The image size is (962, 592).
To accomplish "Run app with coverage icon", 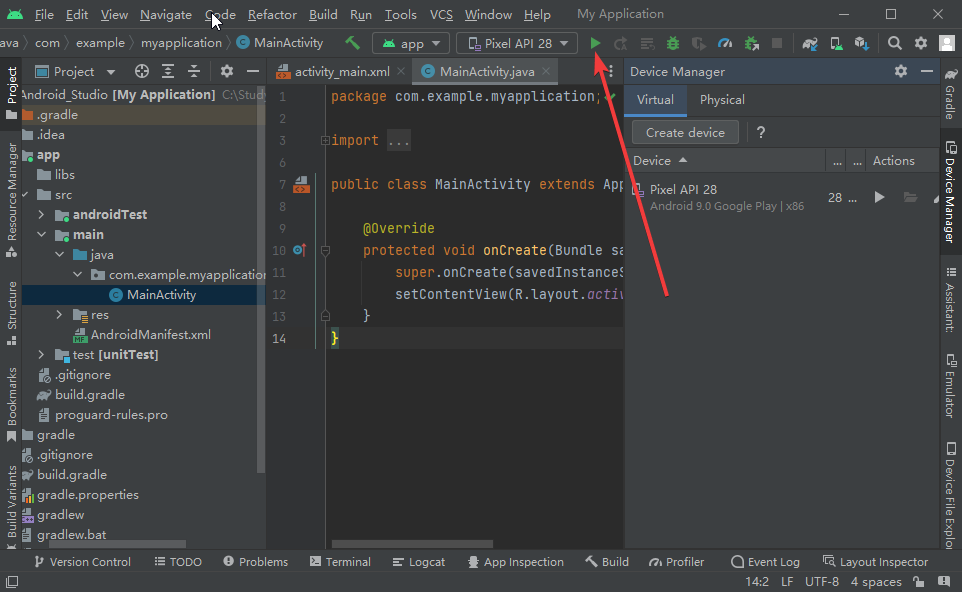I will (x=699, y=43).
